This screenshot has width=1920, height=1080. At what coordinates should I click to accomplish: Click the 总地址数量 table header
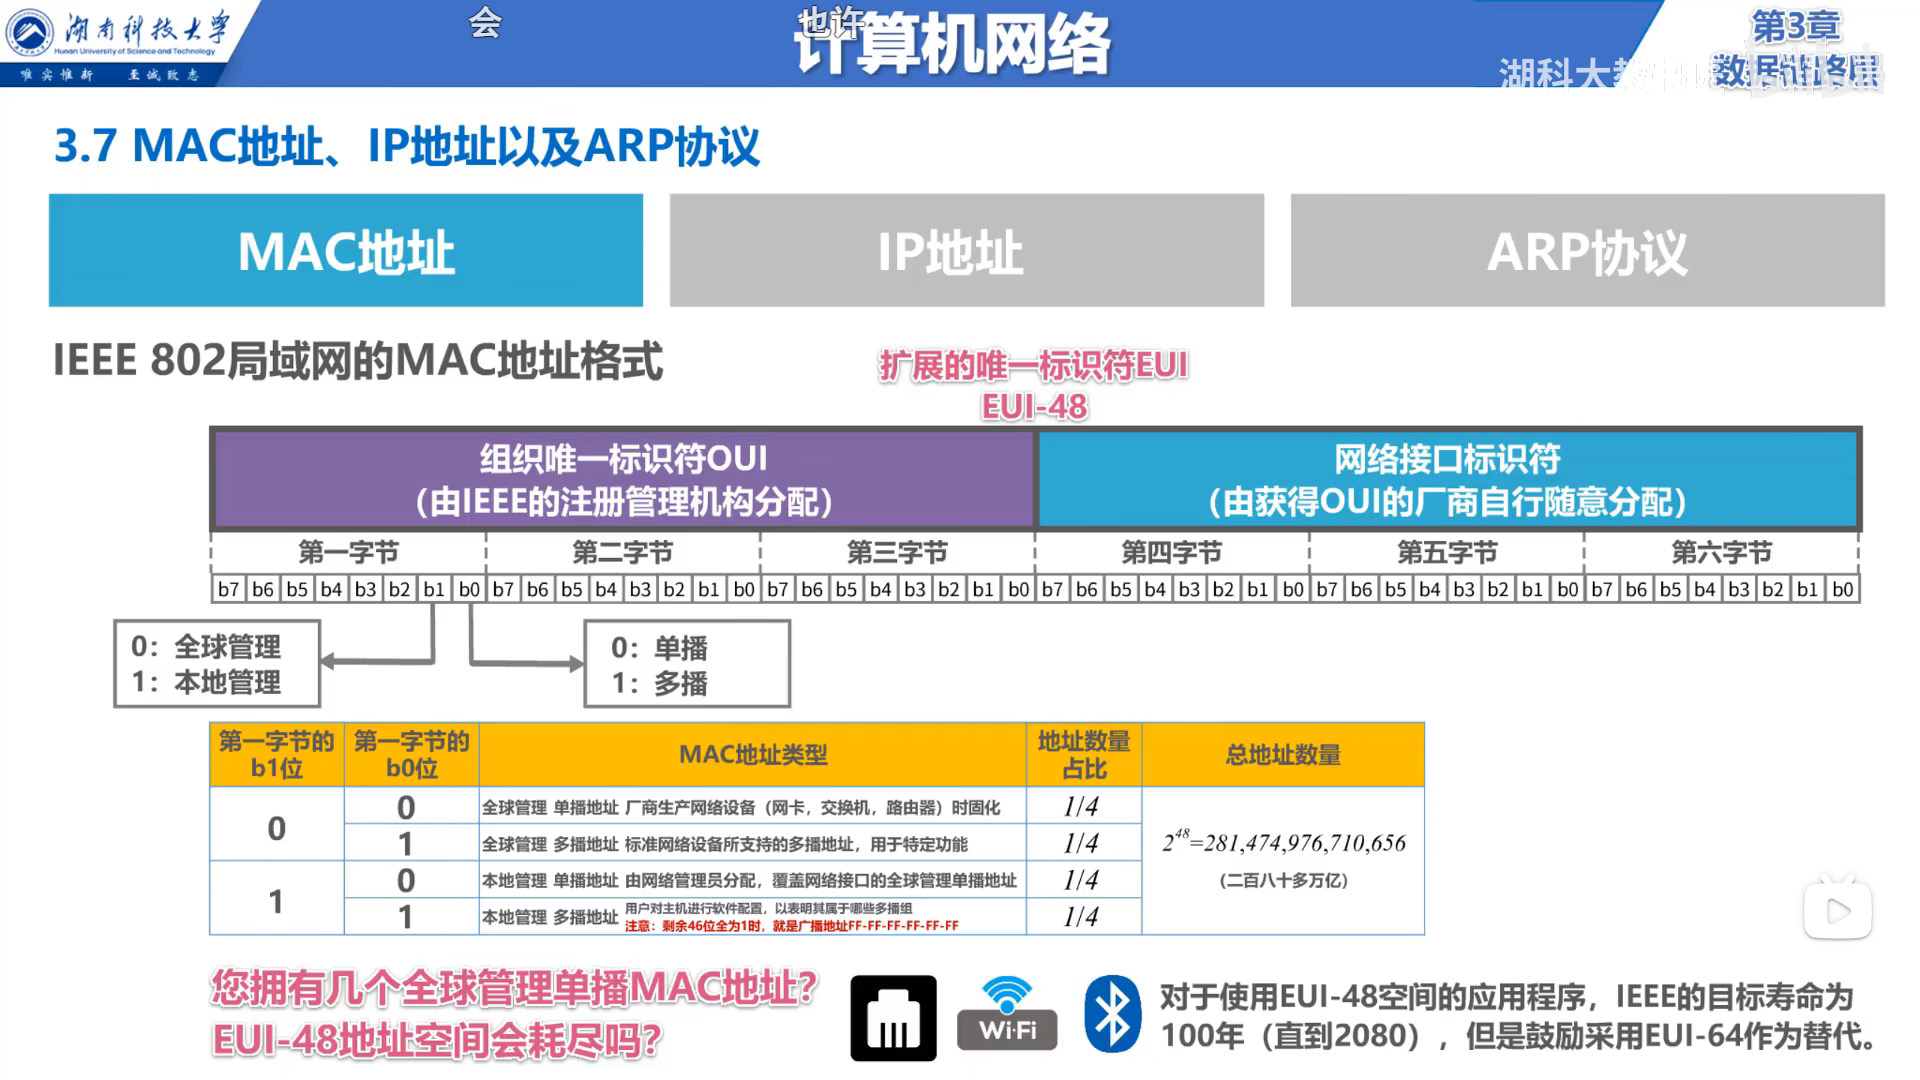(1283, 755)
